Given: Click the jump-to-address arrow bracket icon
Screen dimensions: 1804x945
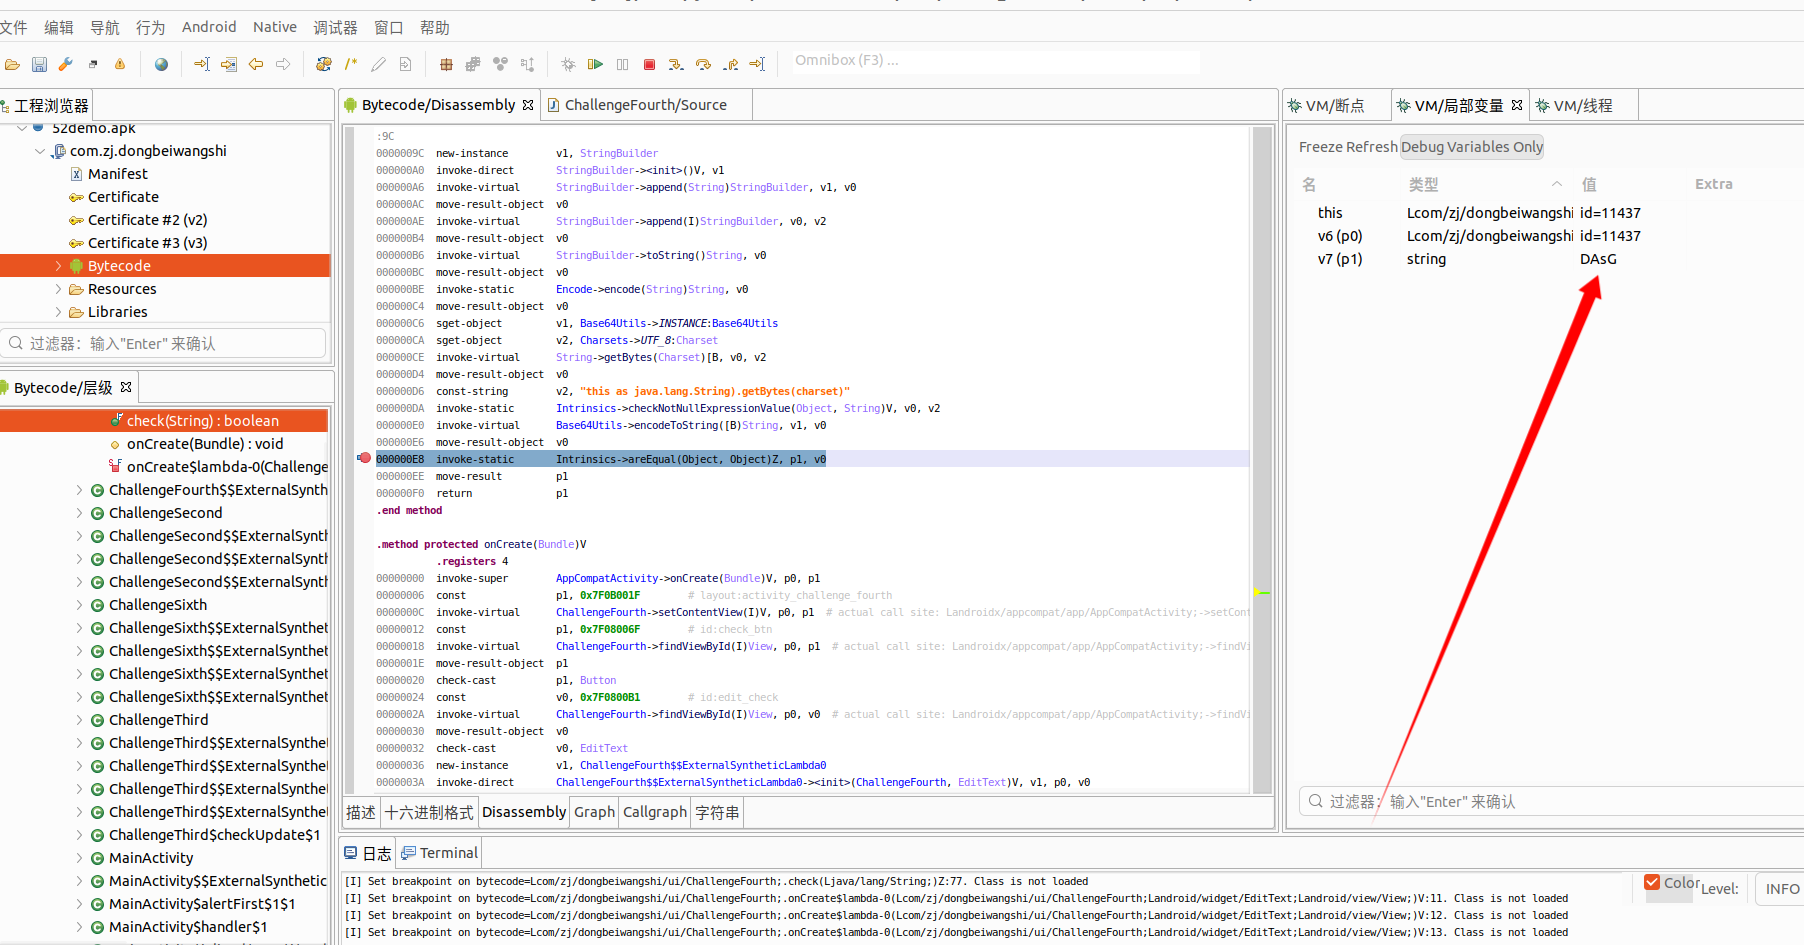Looking at the screenshot, I should tap(202, 64).
